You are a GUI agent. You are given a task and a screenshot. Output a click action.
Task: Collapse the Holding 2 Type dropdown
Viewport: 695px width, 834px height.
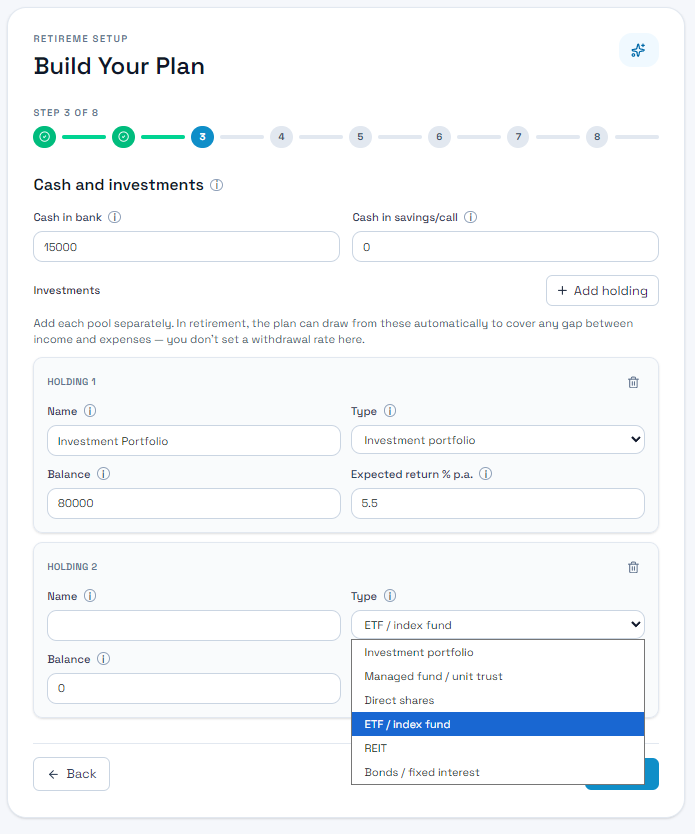498,624
